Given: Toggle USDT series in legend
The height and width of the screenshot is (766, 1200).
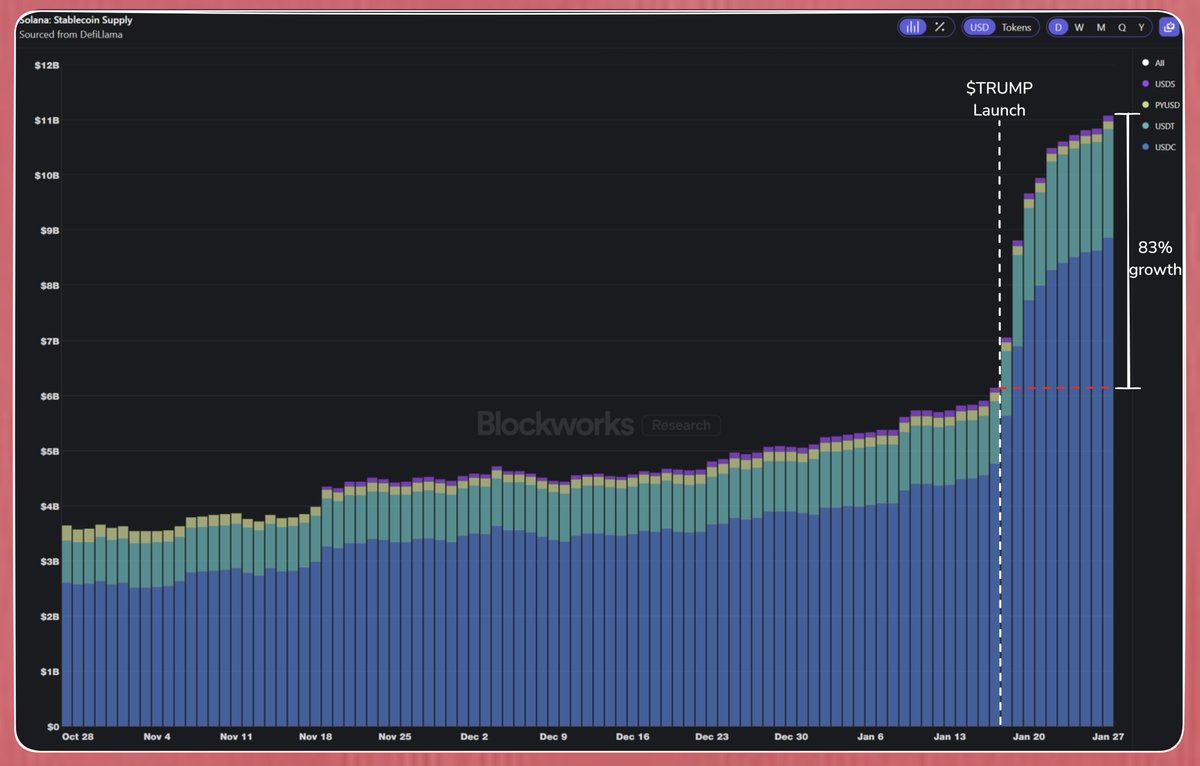Looking at the screenshot, I should click(1161, 126).
